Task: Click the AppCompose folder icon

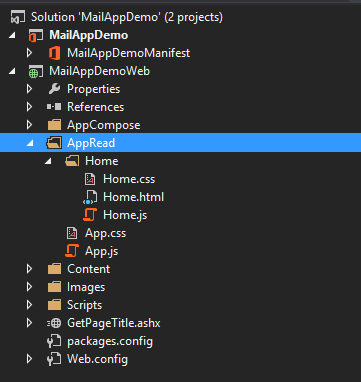Action: [x=54, y=125]
